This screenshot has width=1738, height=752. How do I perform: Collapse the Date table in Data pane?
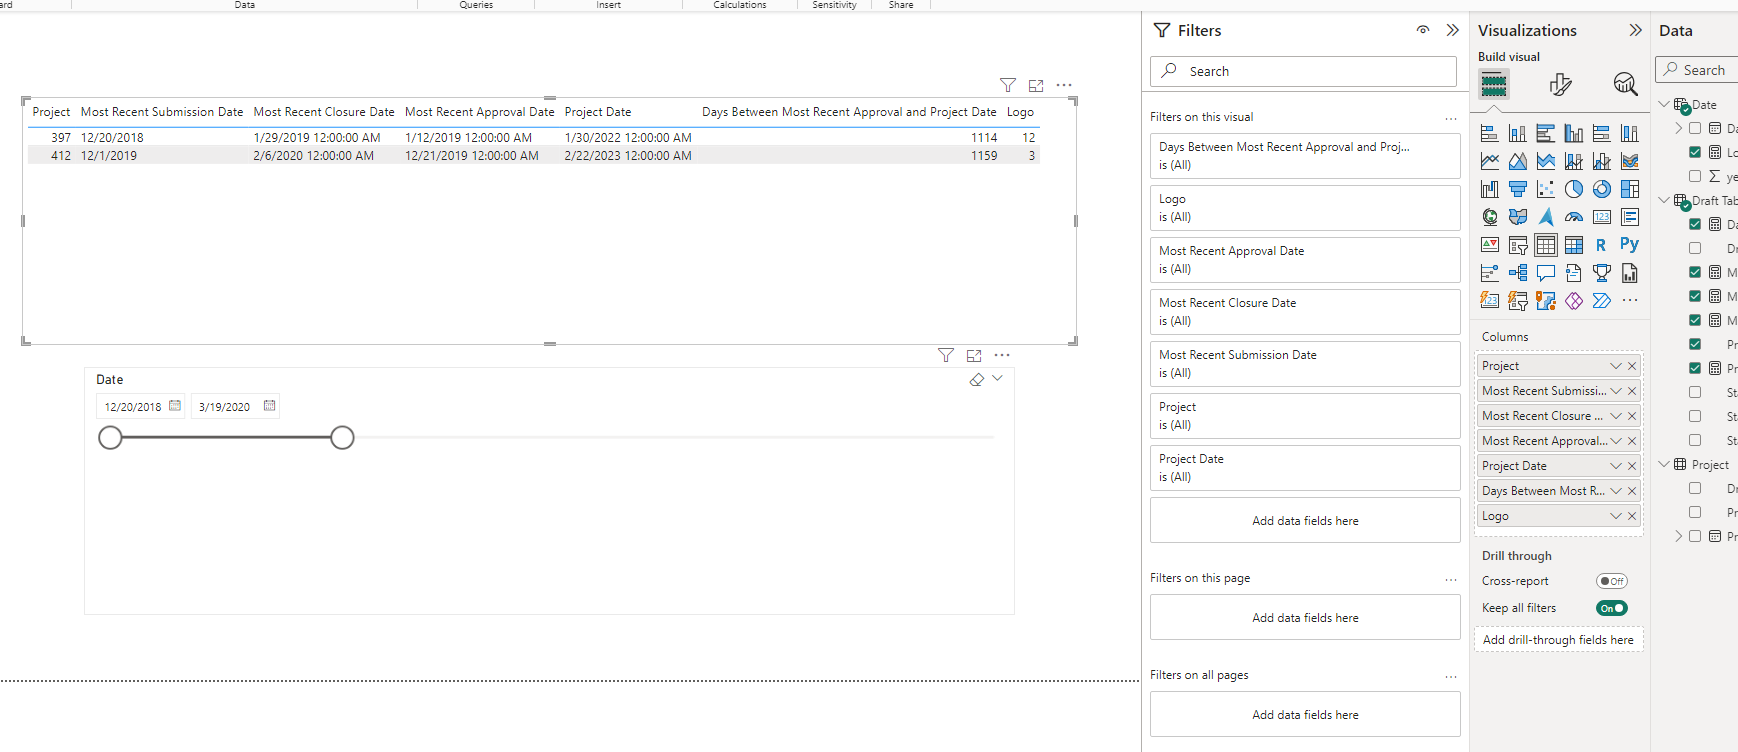tap(1664, 104)
